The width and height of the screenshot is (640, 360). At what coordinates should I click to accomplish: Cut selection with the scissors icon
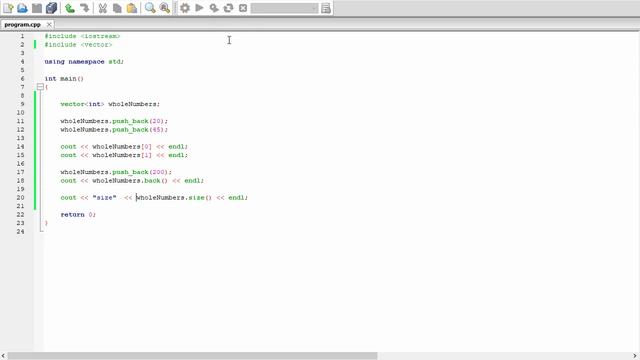point(102,8)
